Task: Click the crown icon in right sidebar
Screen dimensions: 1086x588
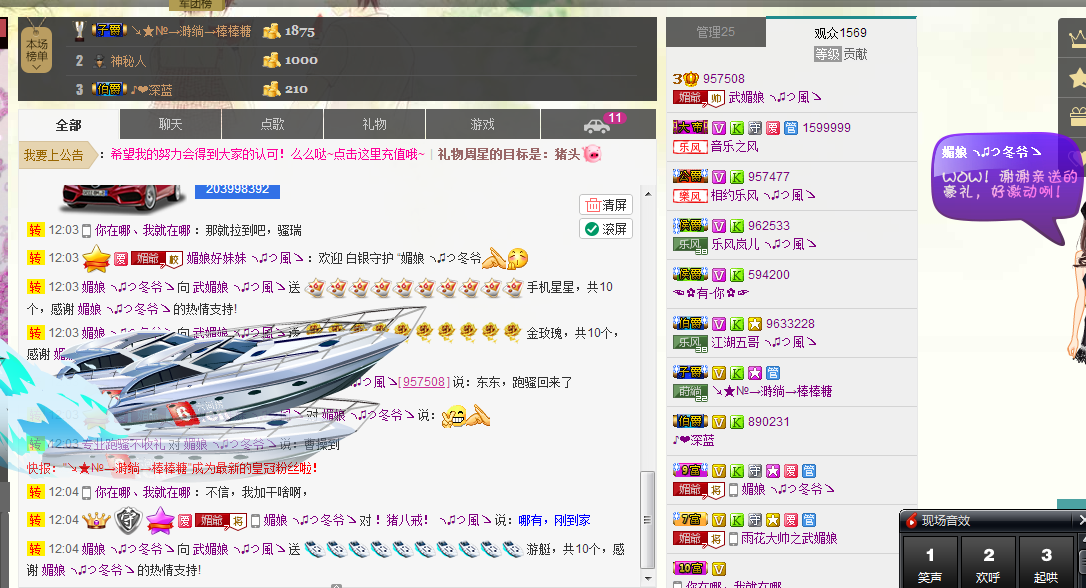Action: point(1078,39)
